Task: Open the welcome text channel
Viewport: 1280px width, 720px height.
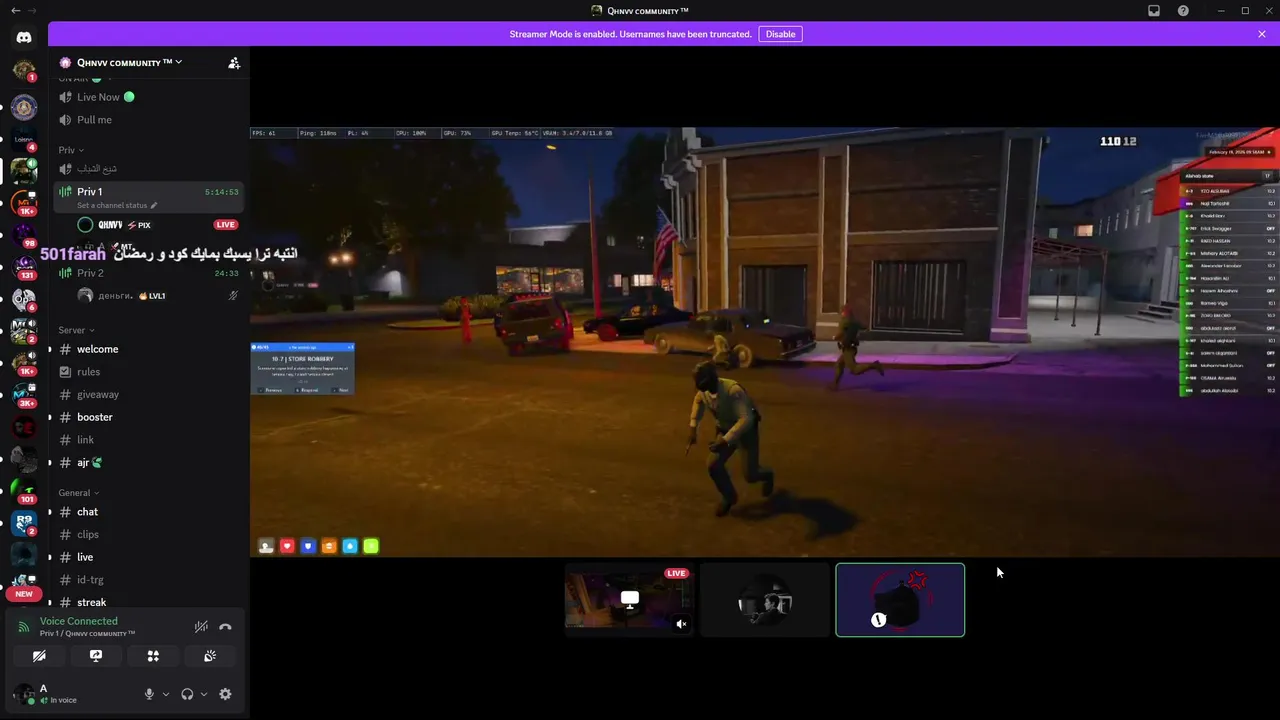Action: 148,349
